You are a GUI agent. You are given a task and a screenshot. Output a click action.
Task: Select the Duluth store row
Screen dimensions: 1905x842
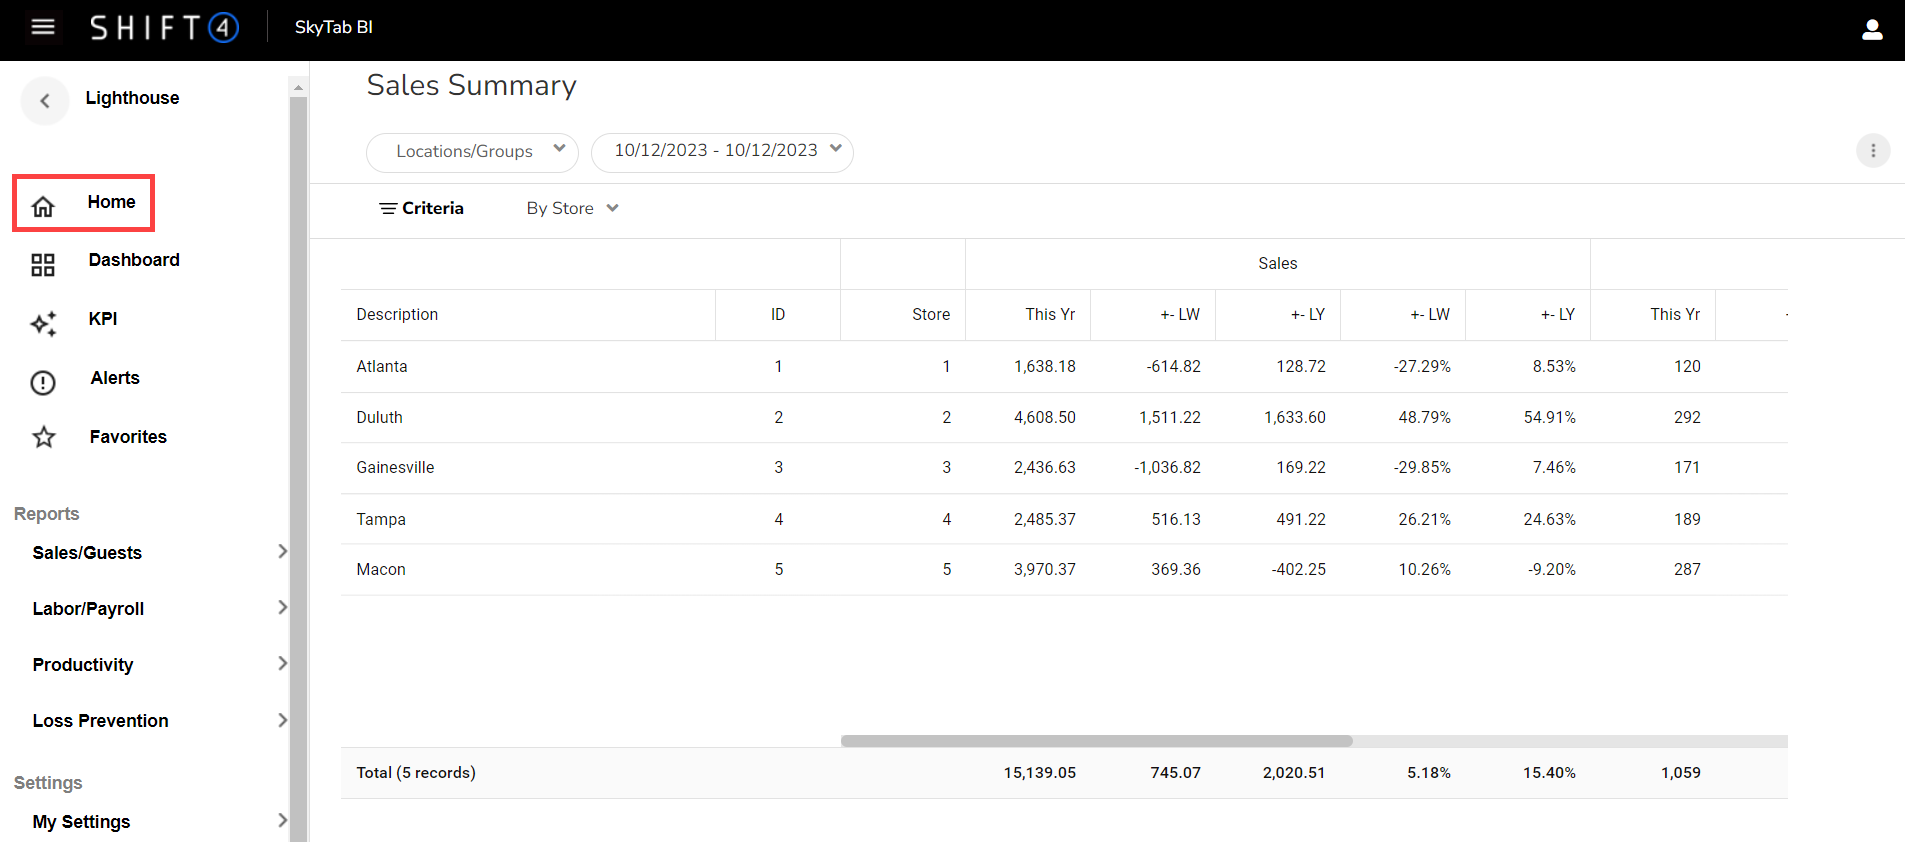tap(380, 417)
